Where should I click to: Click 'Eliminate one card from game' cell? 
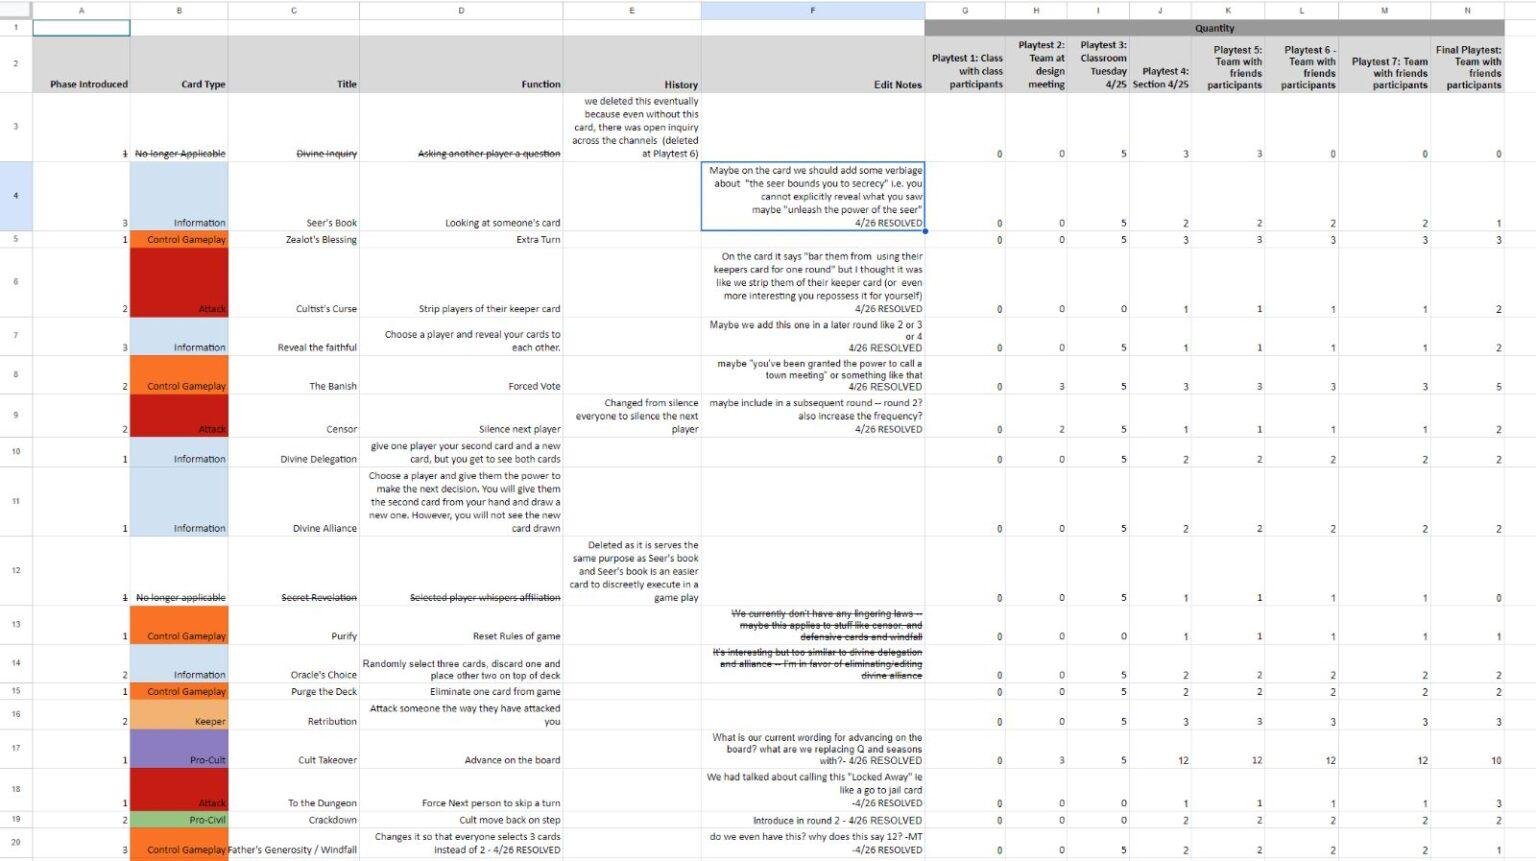pyautogui.click(x=461, y=691)
